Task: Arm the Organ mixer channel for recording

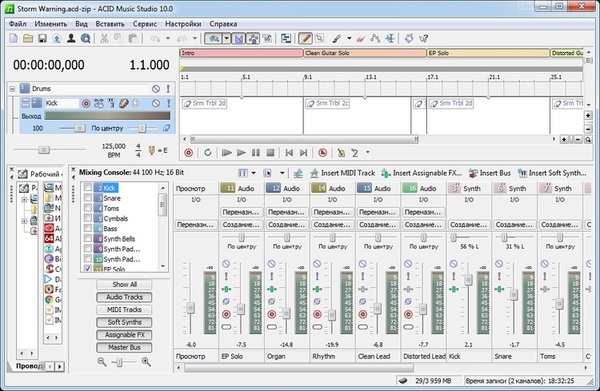Action: [272, 314]
